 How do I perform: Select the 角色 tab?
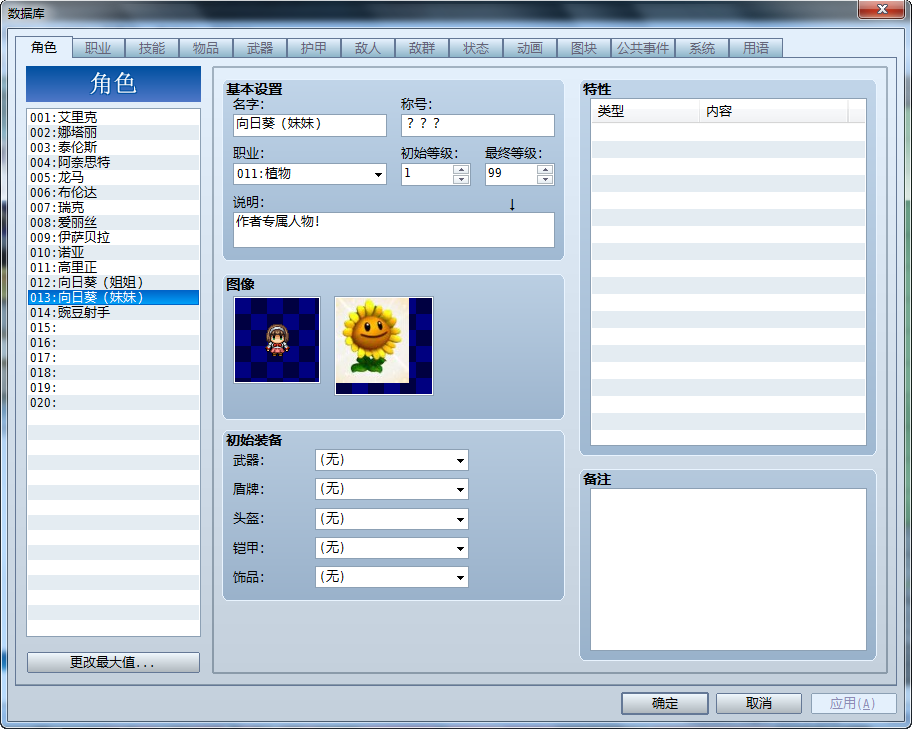coord(44,47)
